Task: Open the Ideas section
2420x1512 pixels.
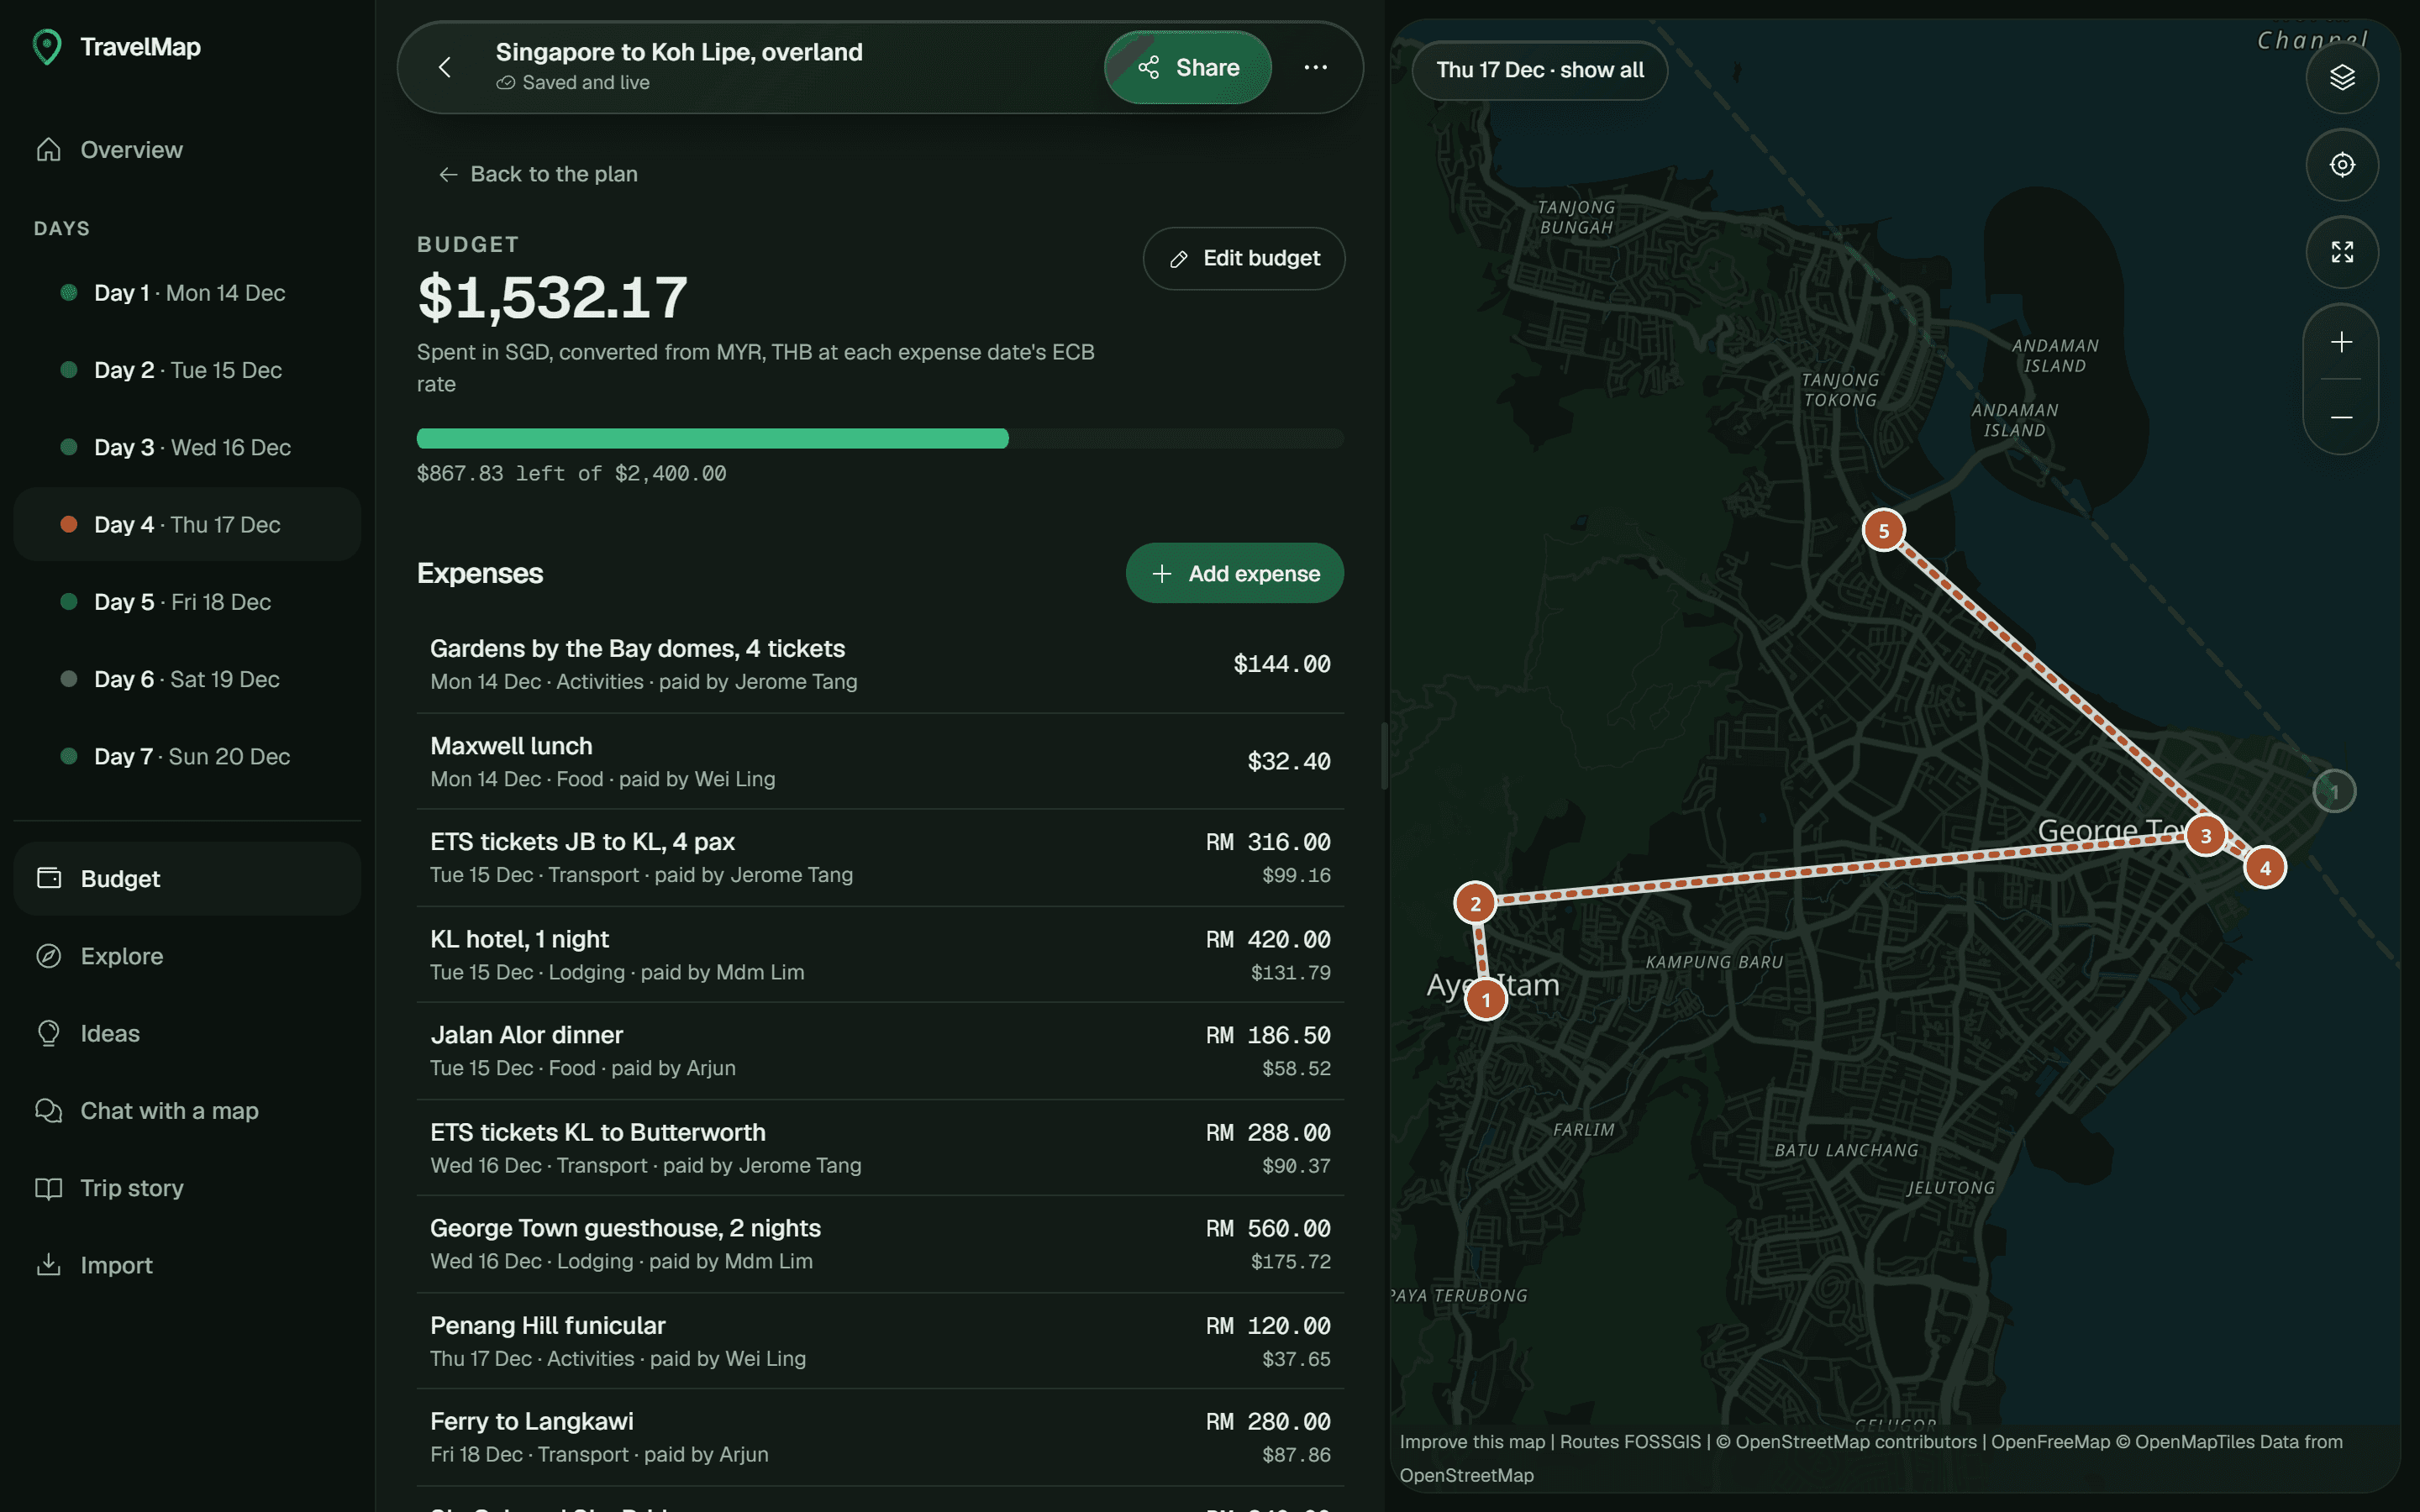Action: click(187, 1033)
